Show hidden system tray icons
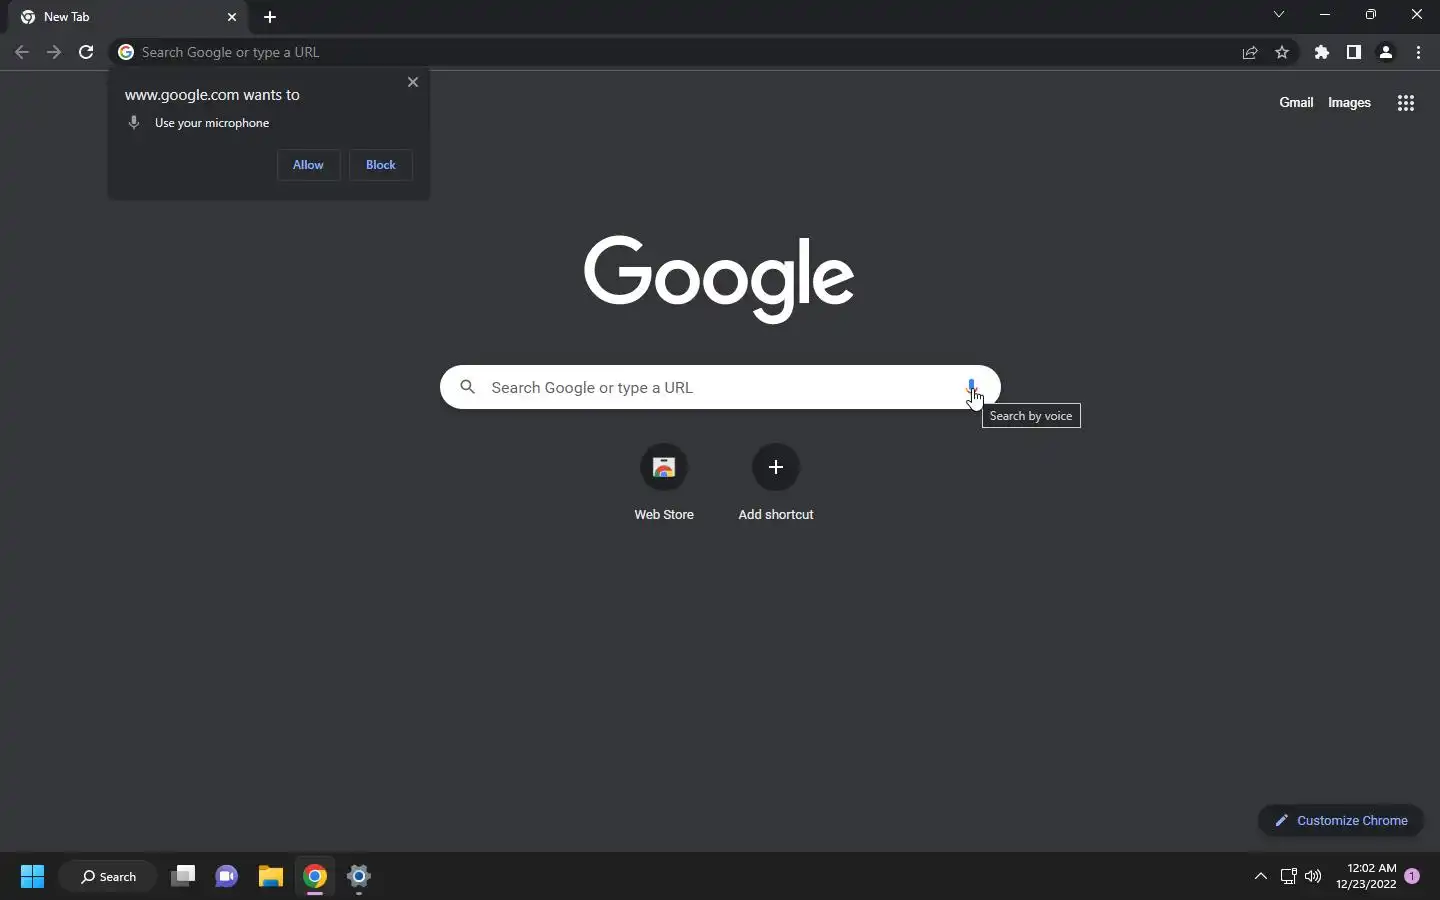 pyautogui.click(x=1260, y=876)
